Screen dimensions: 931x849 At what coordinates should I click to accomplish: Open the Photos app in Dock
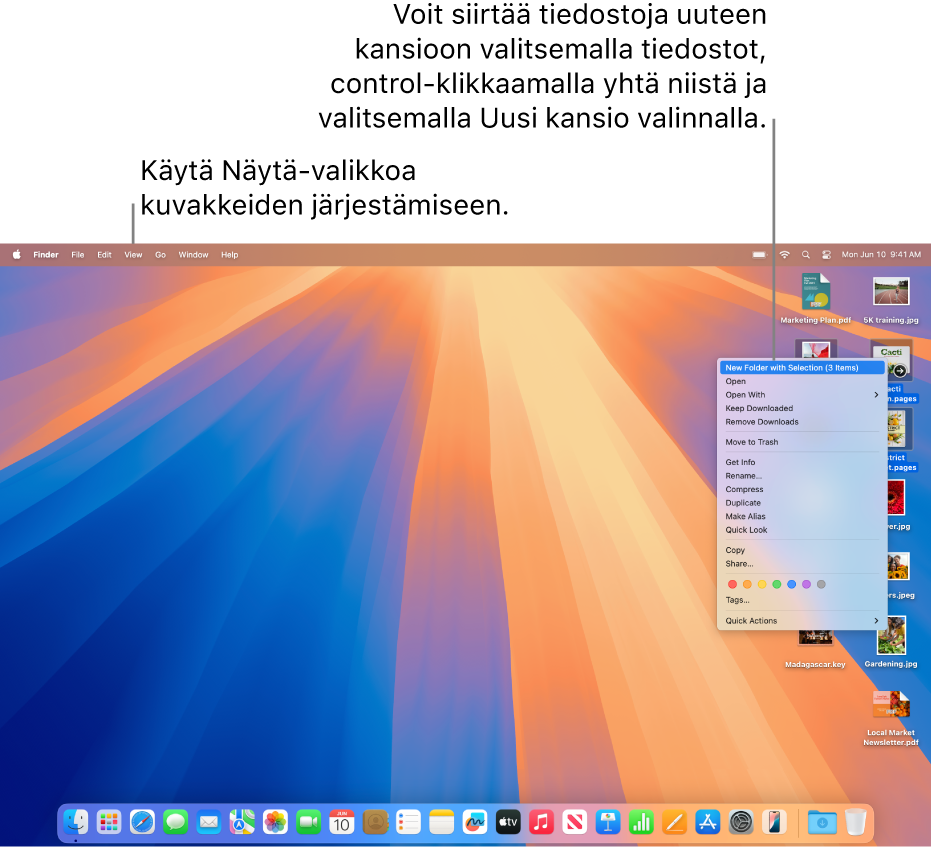point(276,822)
